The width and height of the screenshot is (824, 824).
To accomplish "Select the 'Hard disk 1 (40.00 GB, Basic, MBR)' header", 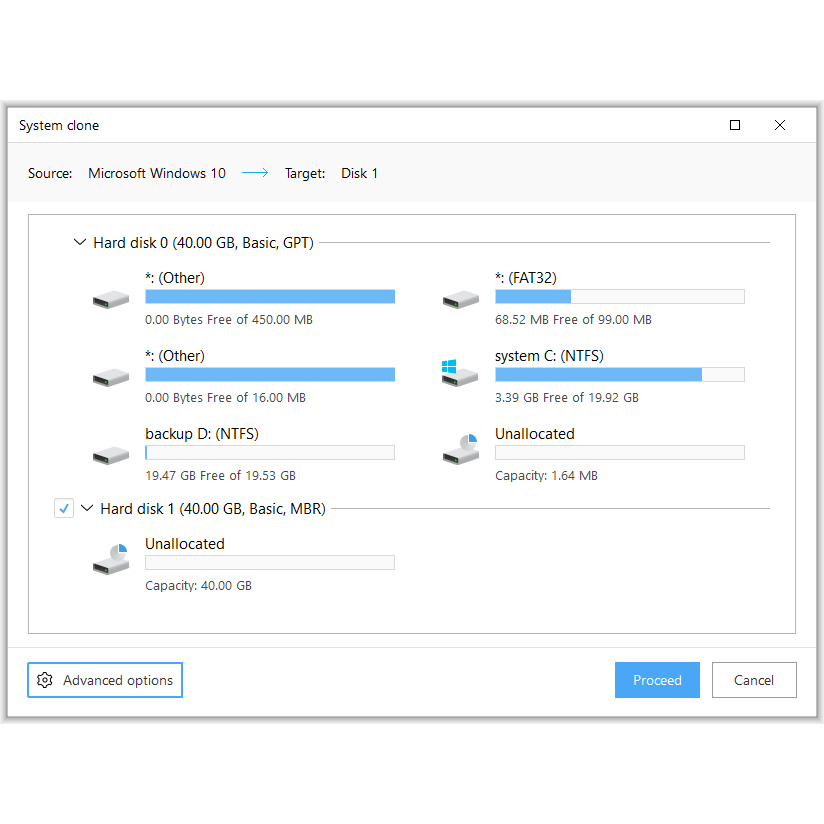I will pos(213,509).
